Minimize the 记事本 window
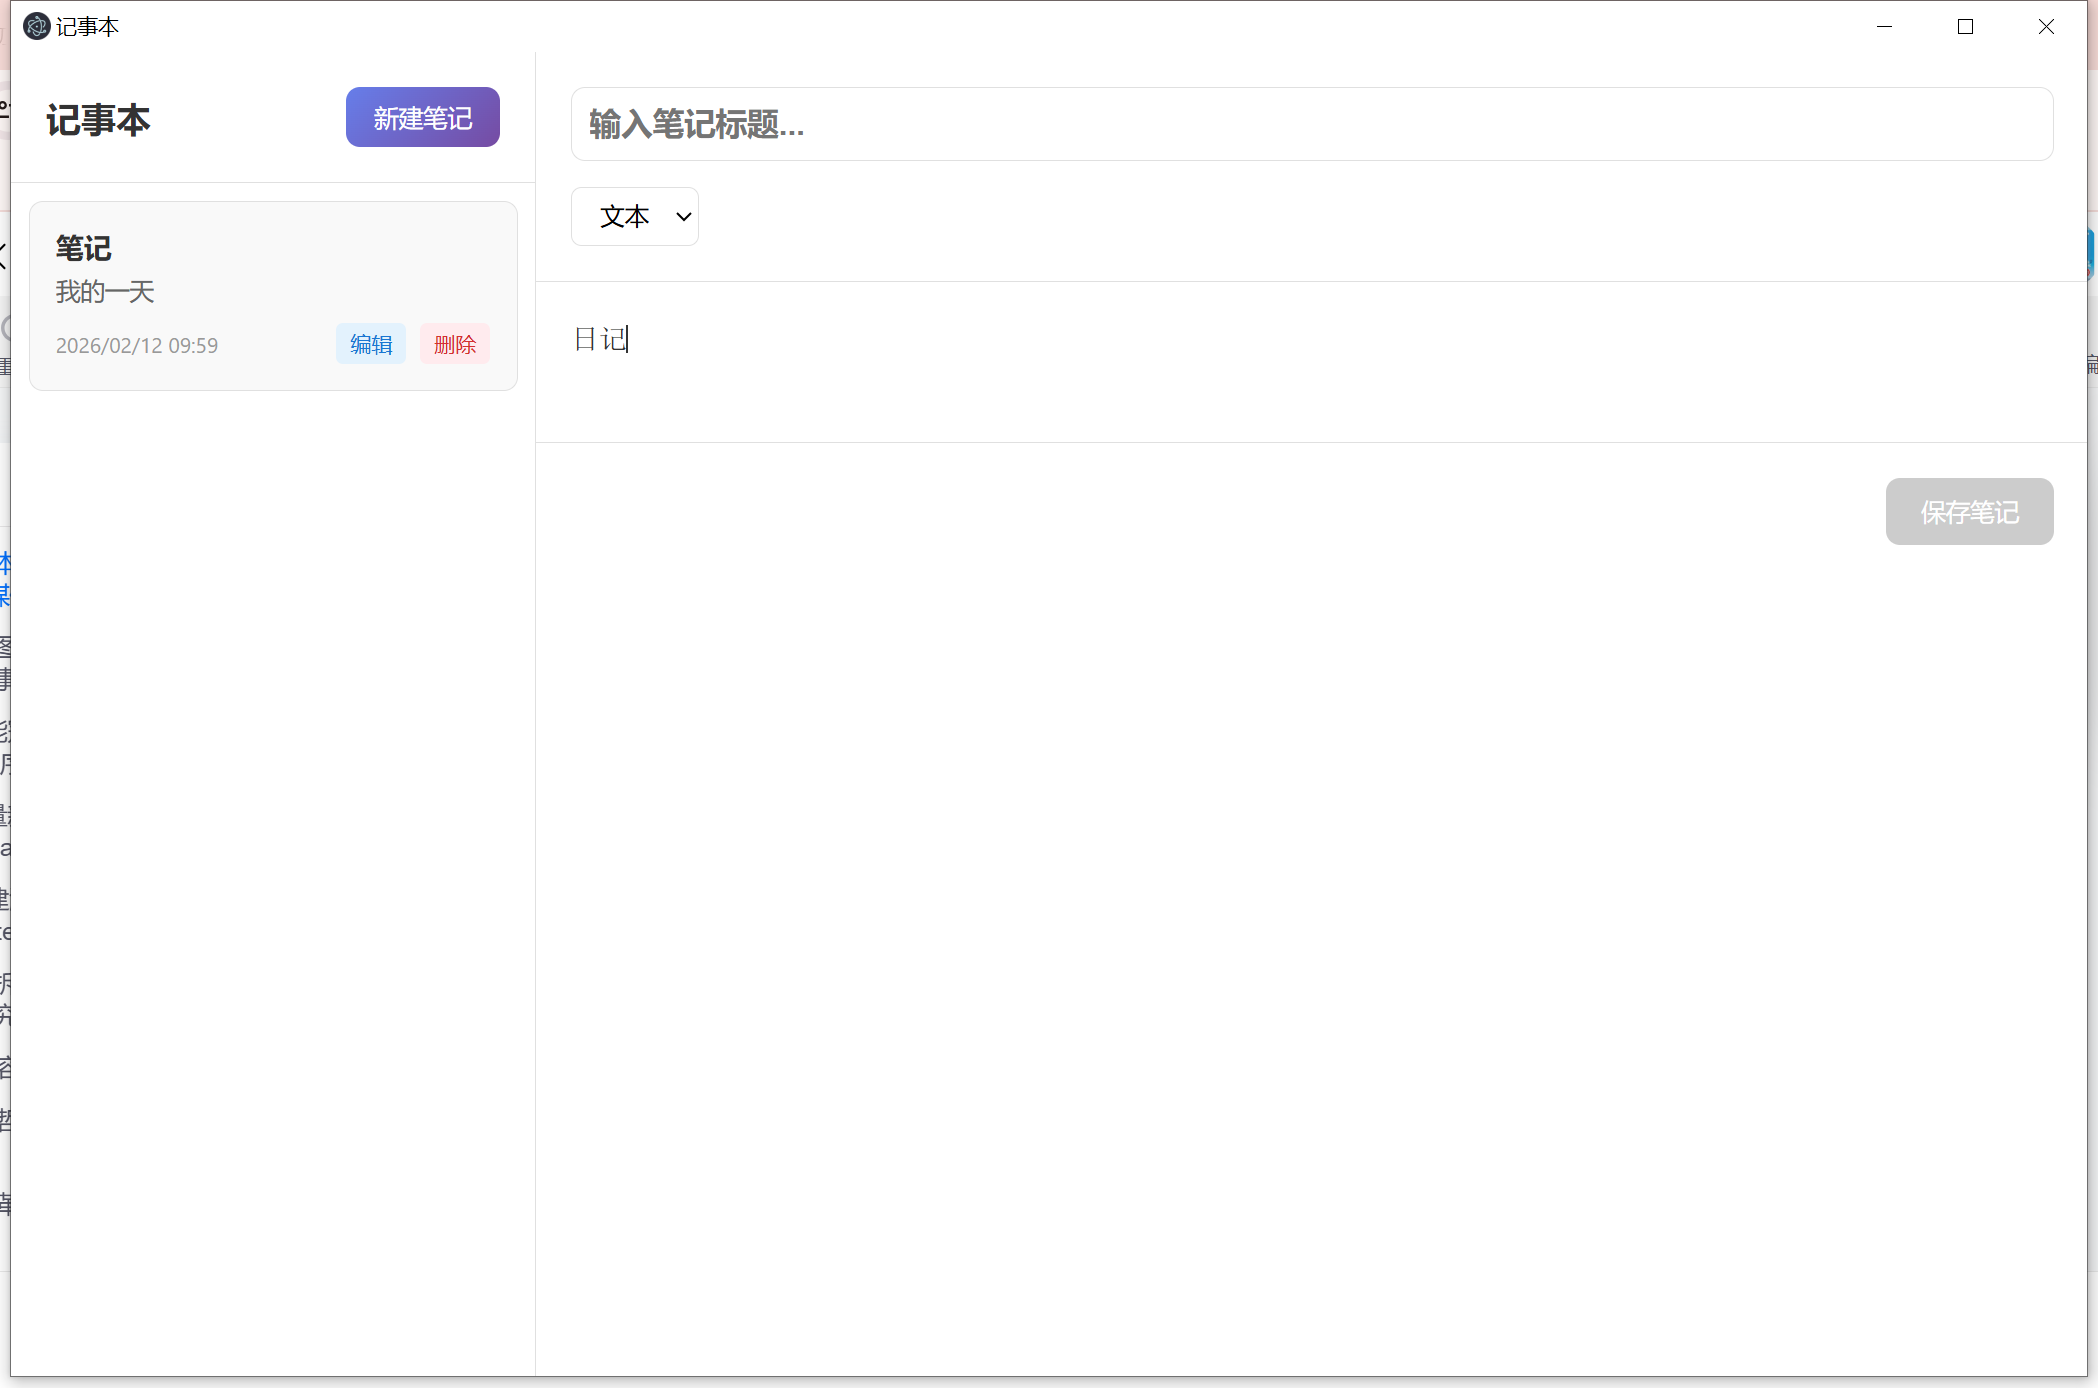This screenshot has width=2098, height=1388. click(1884, 27)
